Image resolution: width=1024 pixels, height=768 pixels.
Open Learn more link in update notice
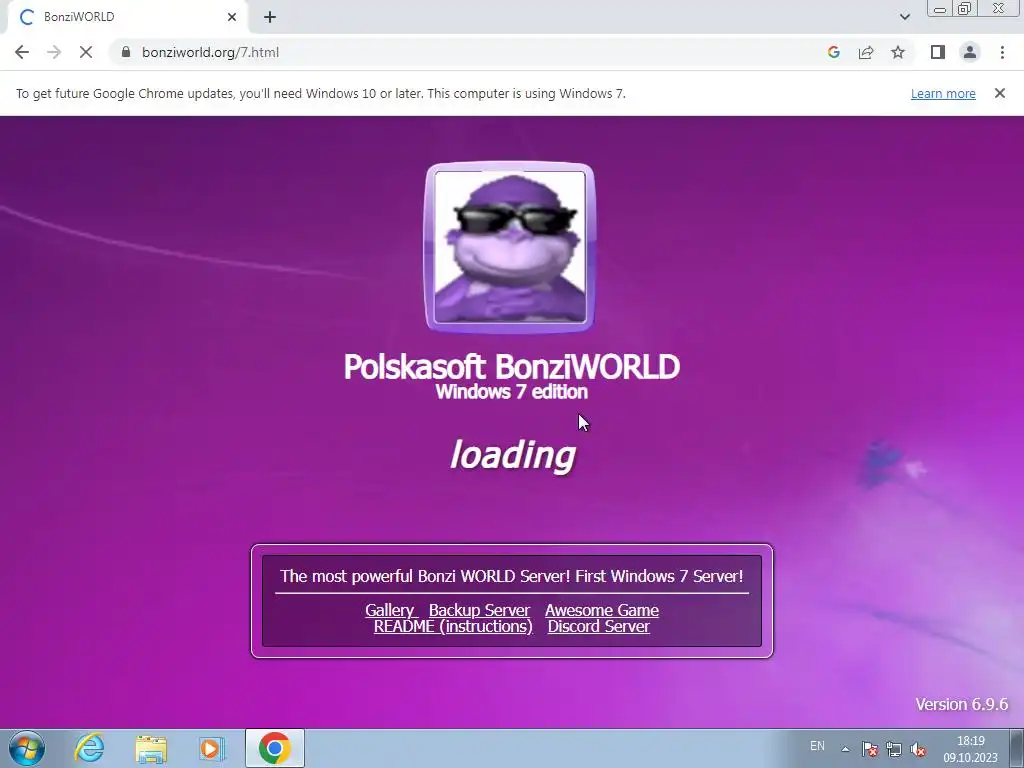tap(943, 93)
